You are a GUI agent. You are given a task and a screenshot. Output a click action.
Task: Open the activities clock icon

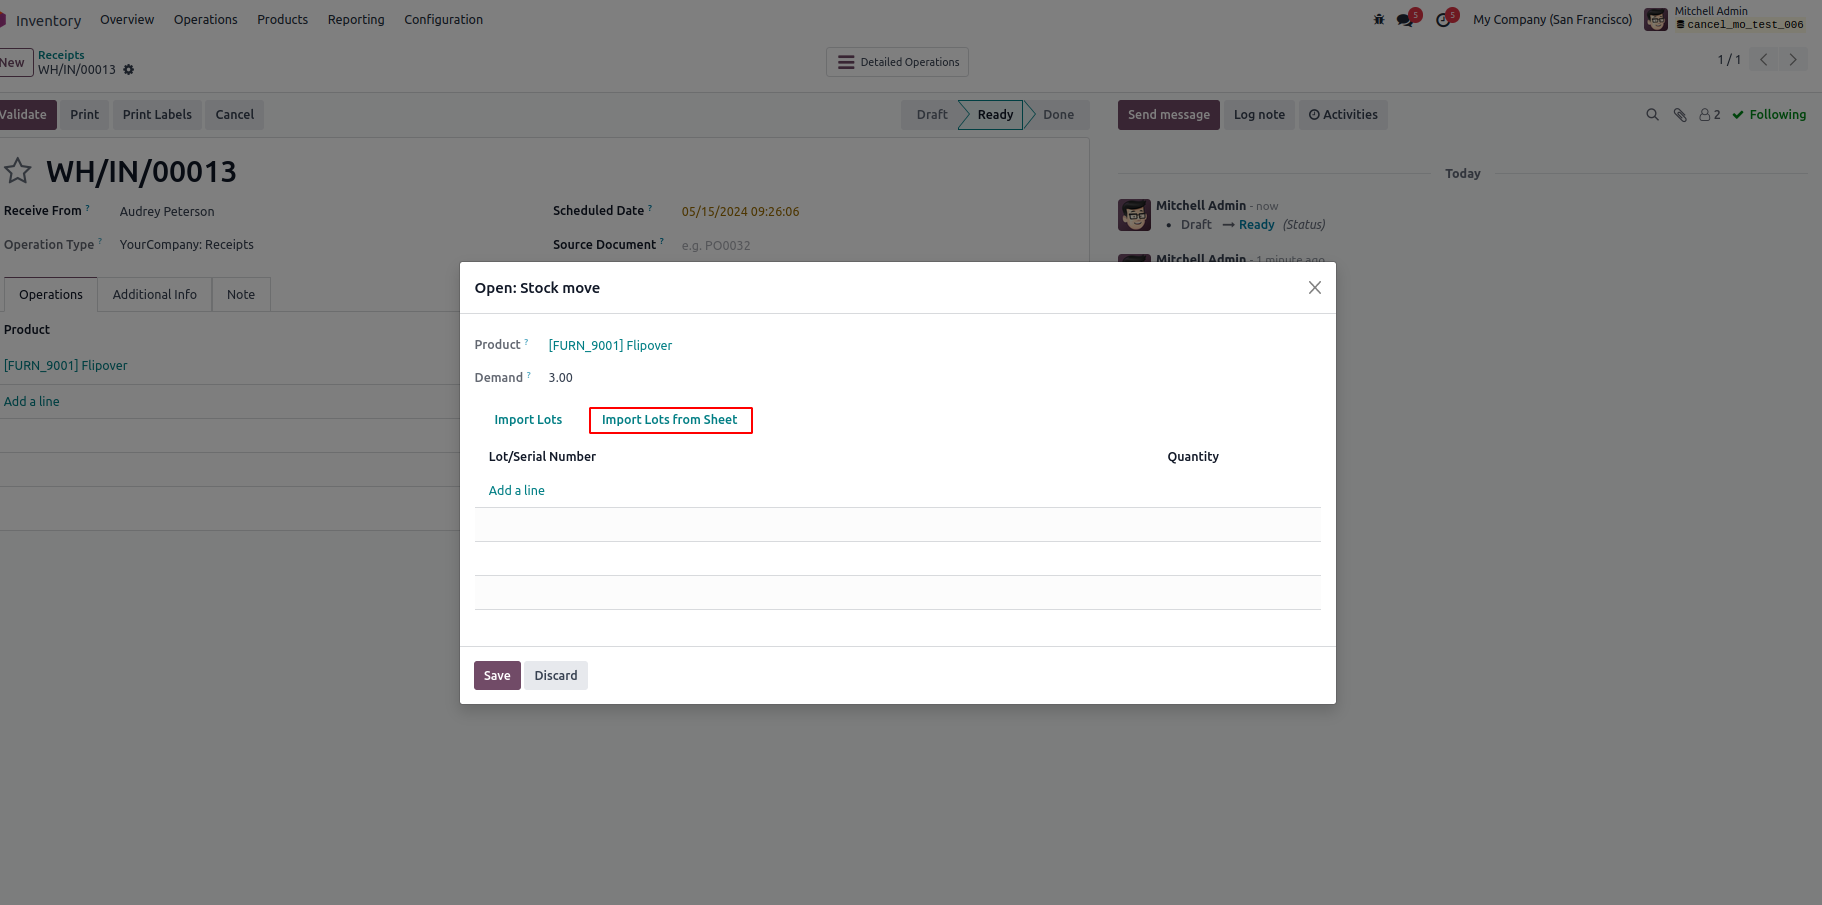[1443, 20]
